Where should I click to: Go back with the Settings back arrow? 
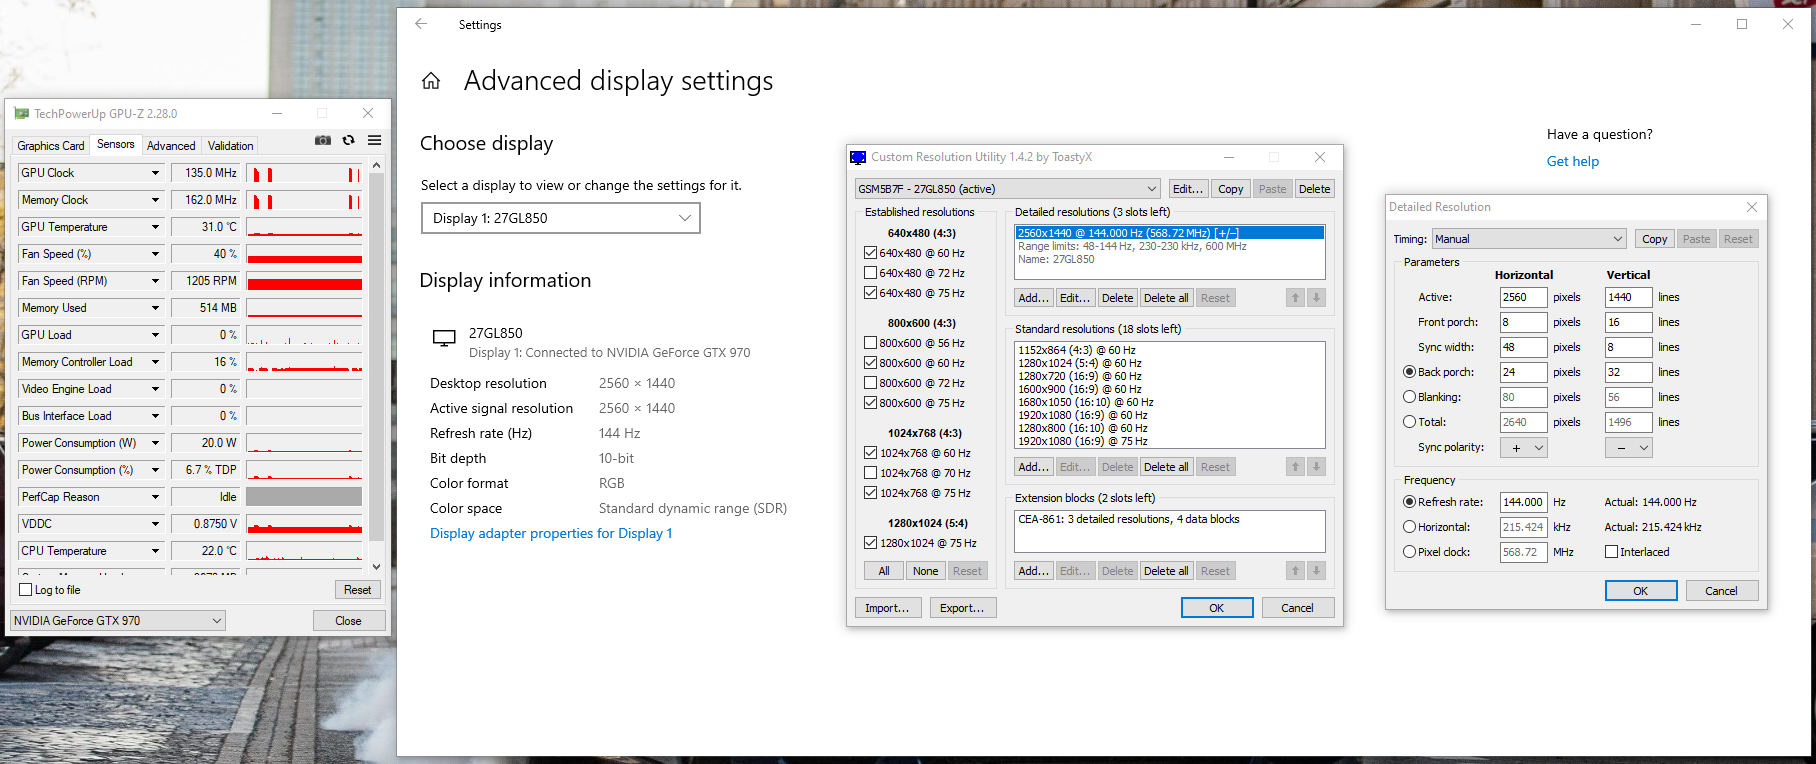(x=421, y=24)
